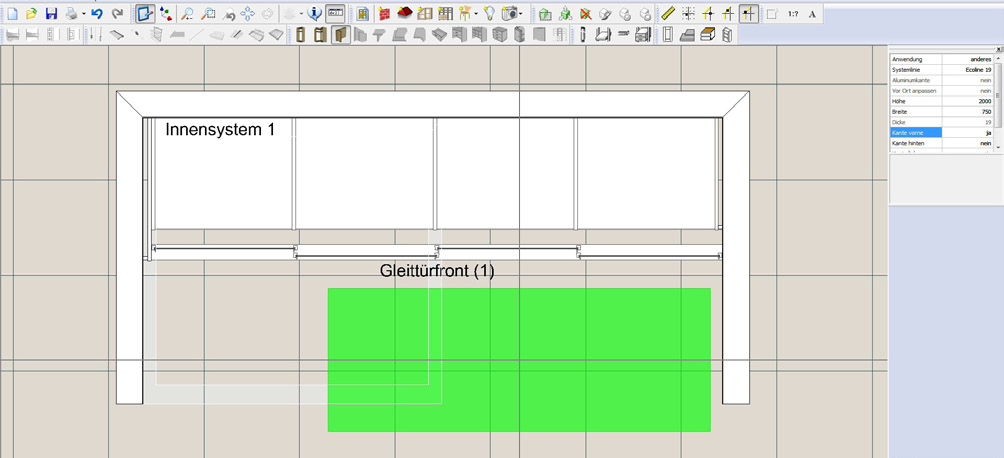Open the printer dropdown arrow
This screenshot has height=458, width=1004.
[x=84, y=14]
